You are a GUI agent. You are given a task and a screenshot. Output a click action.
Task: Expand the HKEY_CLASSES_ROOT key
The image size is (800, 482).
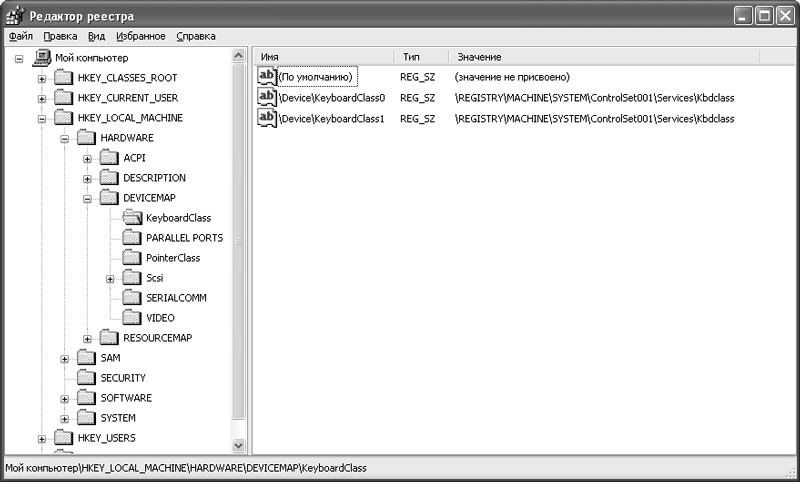click(x=42, y=79)
